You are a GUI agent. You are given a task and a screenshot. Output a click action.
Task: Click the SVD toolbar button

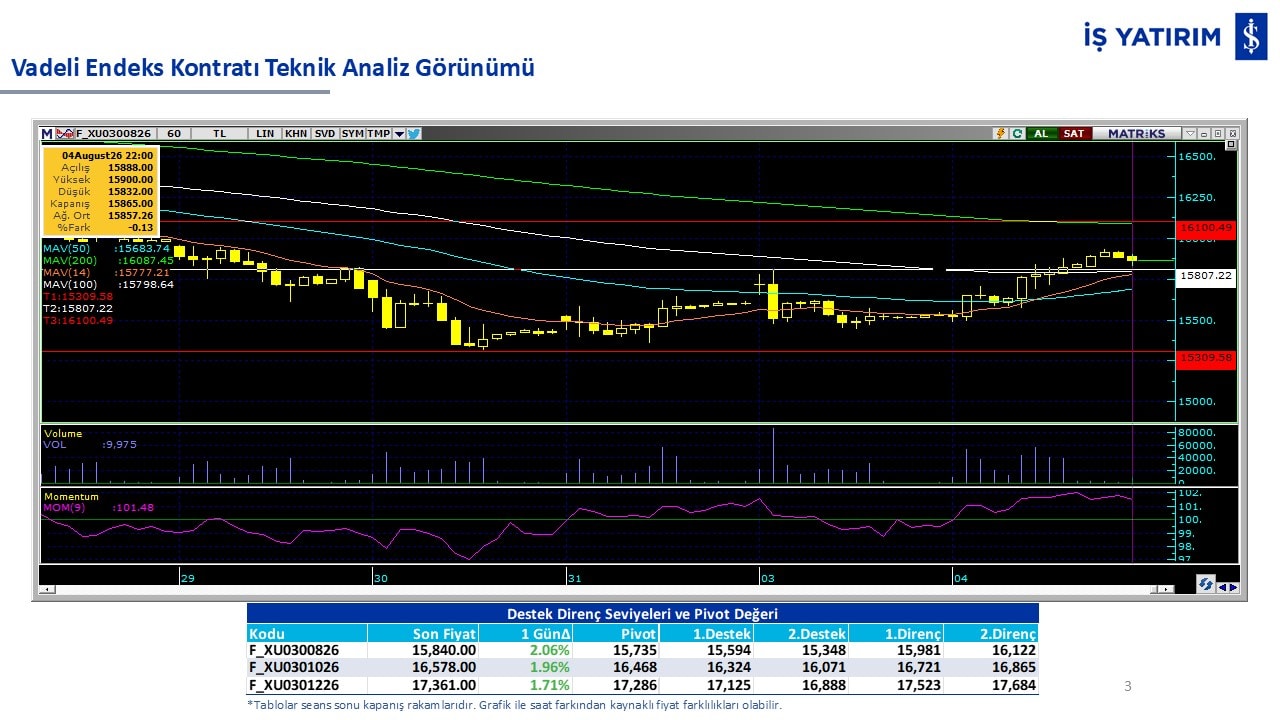coord(325,133)
